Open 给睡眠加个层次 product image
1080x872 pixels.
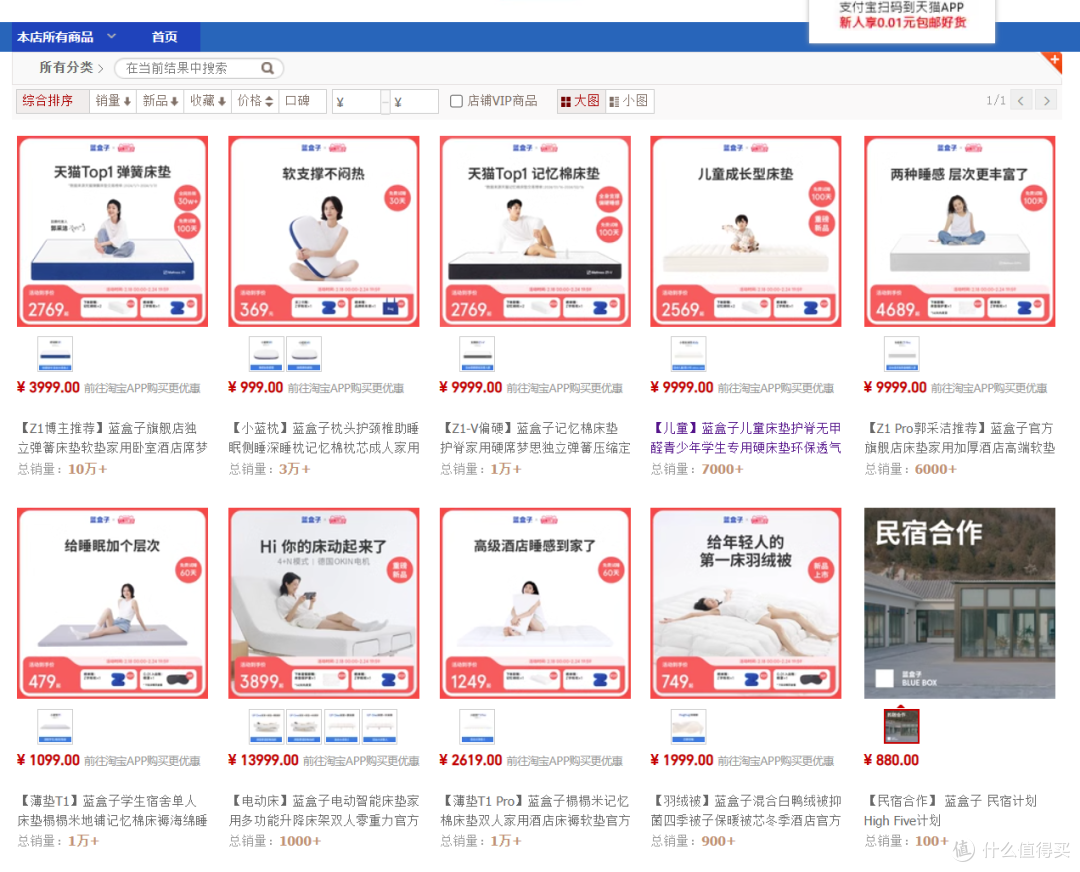pyautogui.click(x=112, y=603)
